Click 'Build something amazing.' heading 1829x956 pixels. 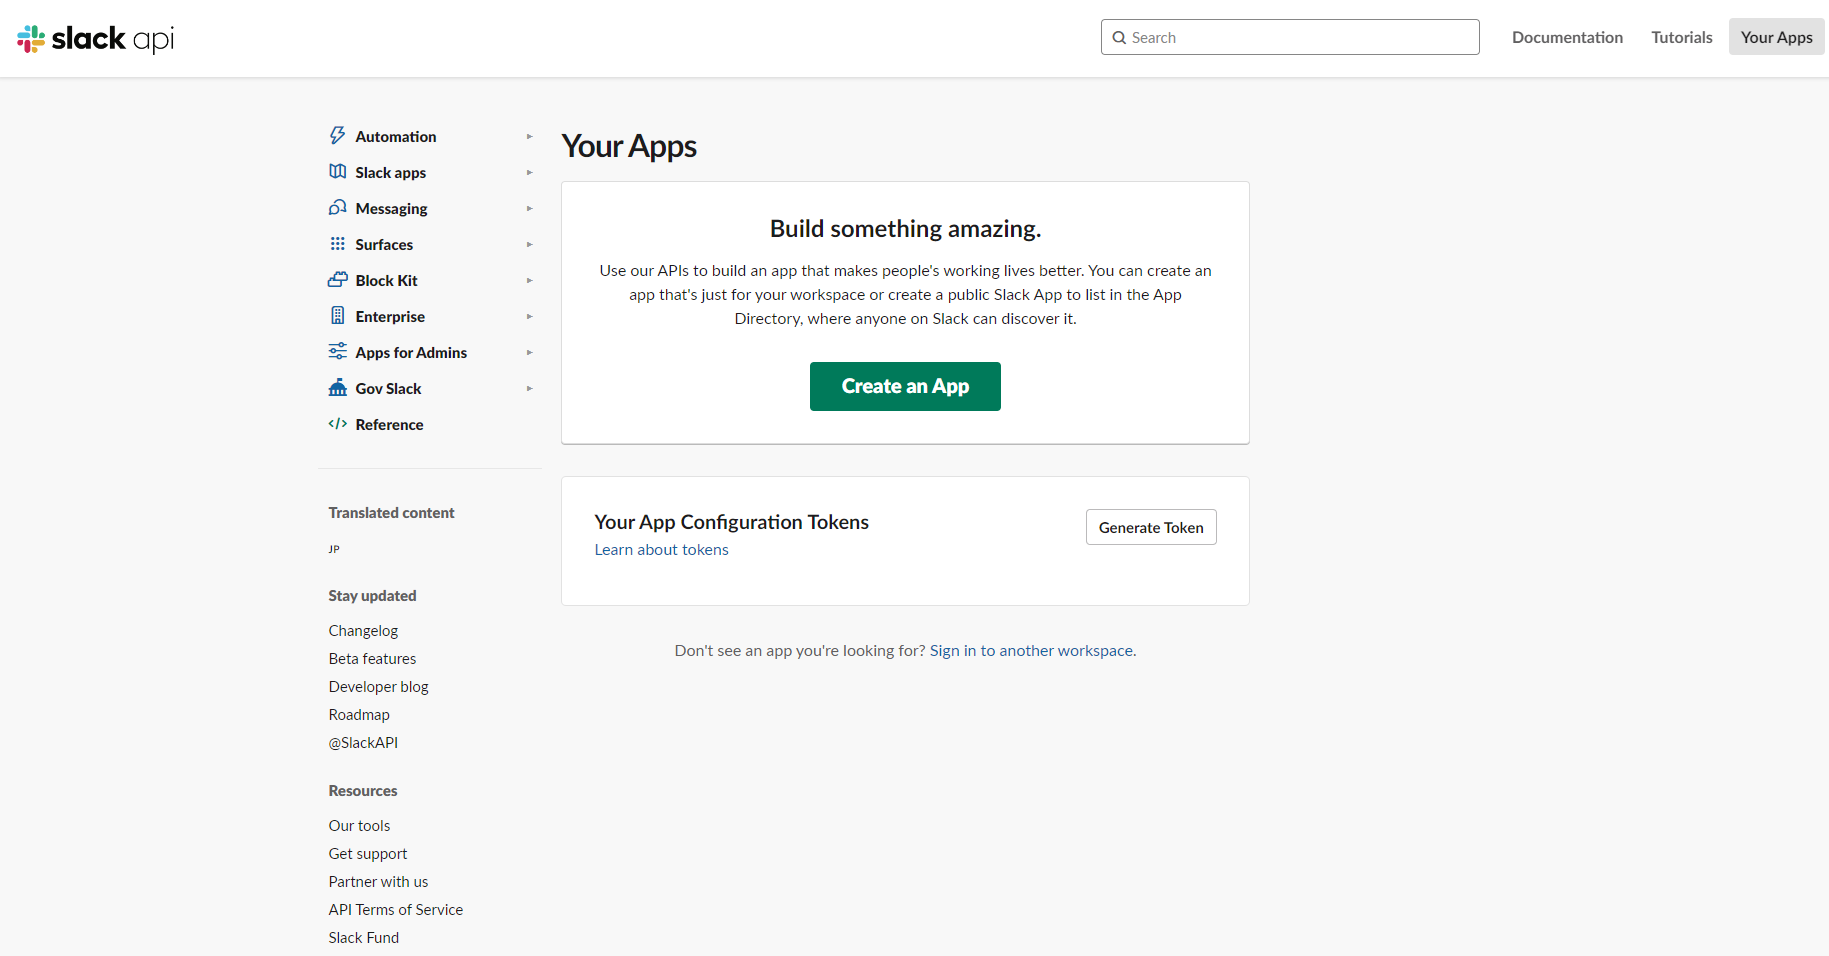[905, 229]
